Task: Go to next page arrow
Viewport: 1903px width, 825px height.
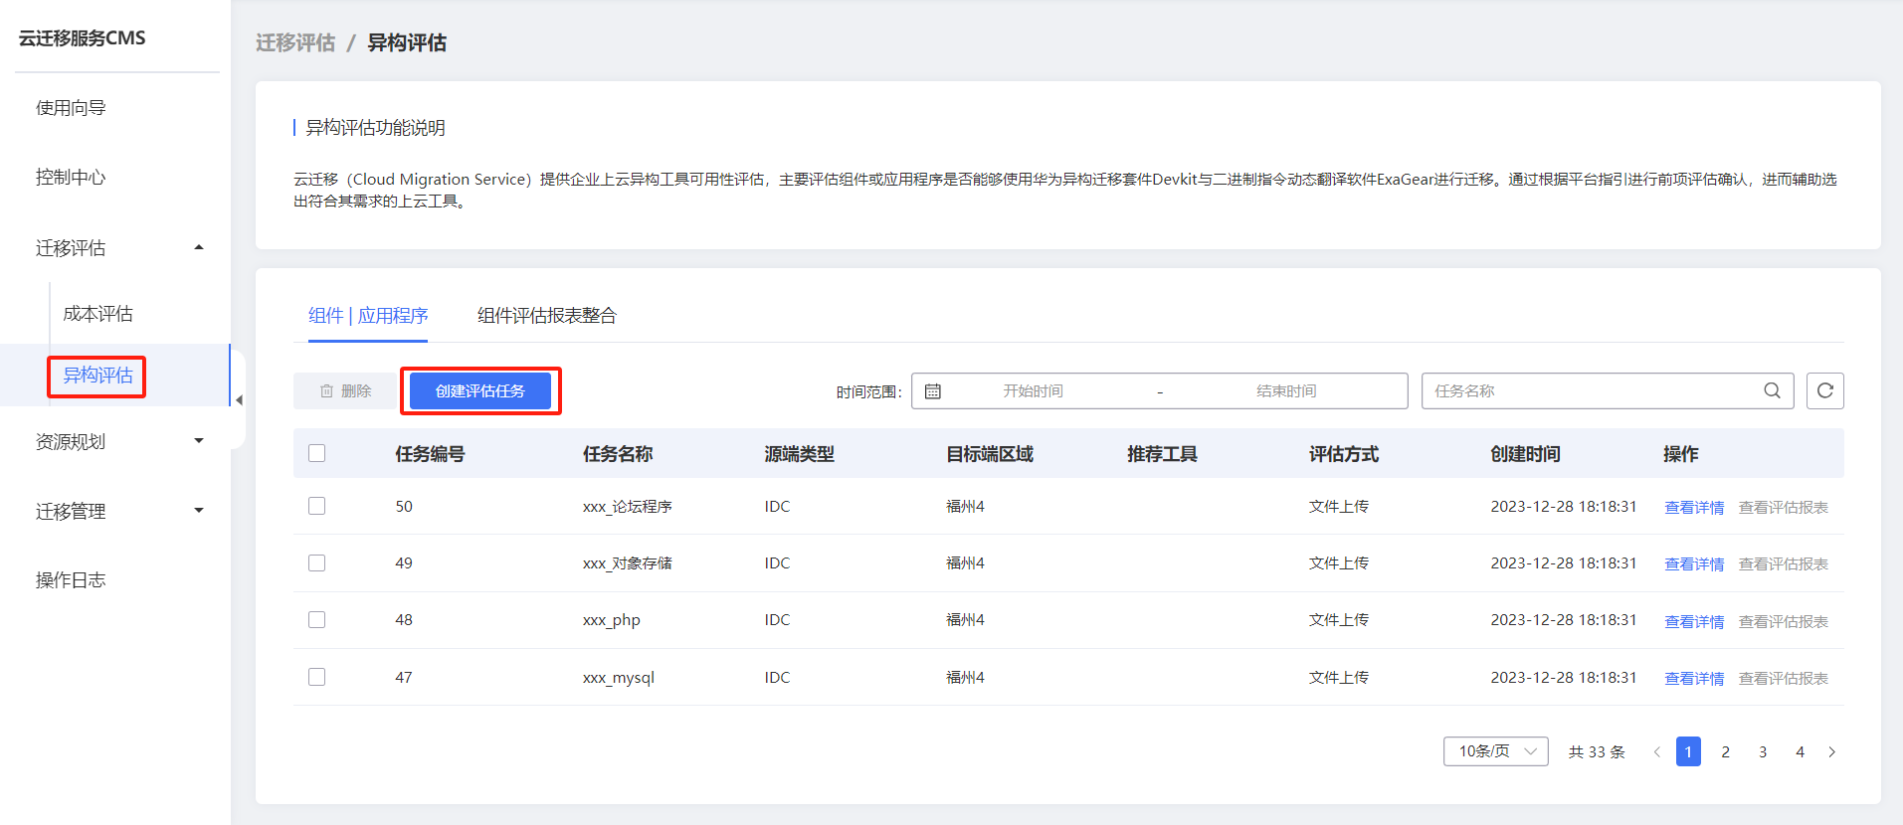Action: [1832, 752]
